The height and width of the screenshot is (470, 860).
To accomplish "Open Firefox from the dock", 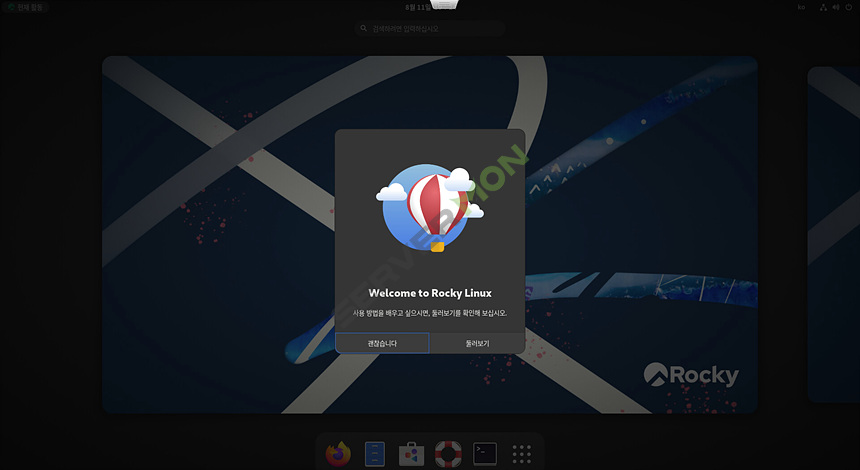I will click(x=338, y=454).
